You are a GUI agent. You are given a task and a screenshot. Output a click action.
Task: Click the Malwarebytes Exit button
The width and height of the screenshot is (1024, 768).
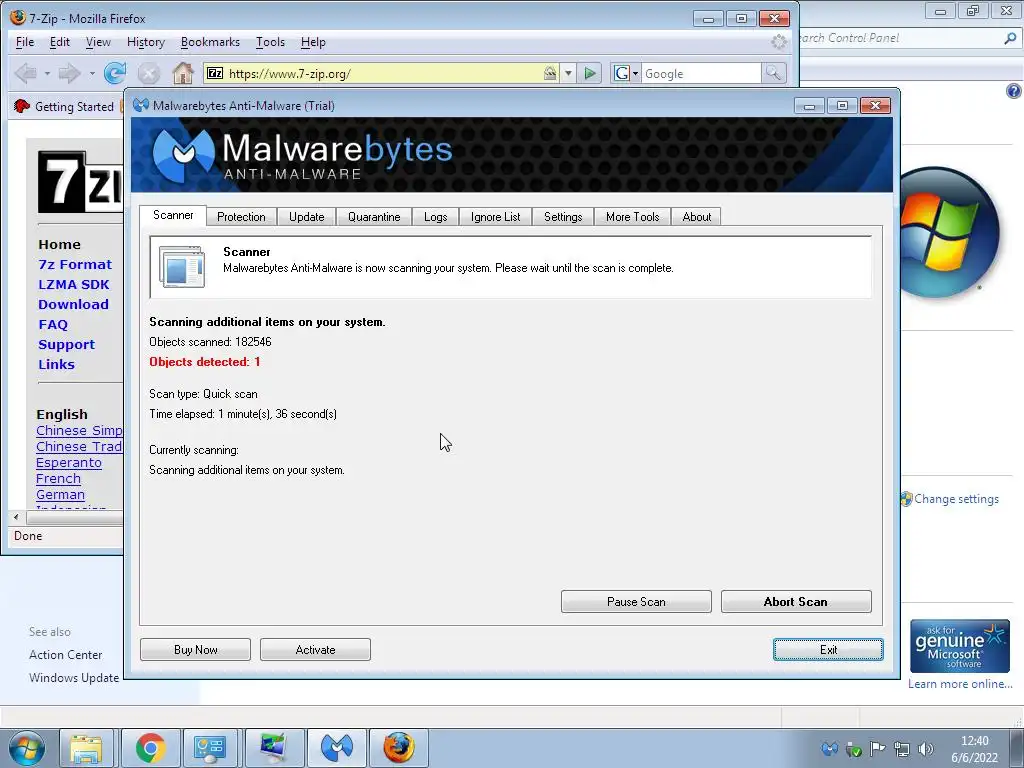tap(828, 650)
